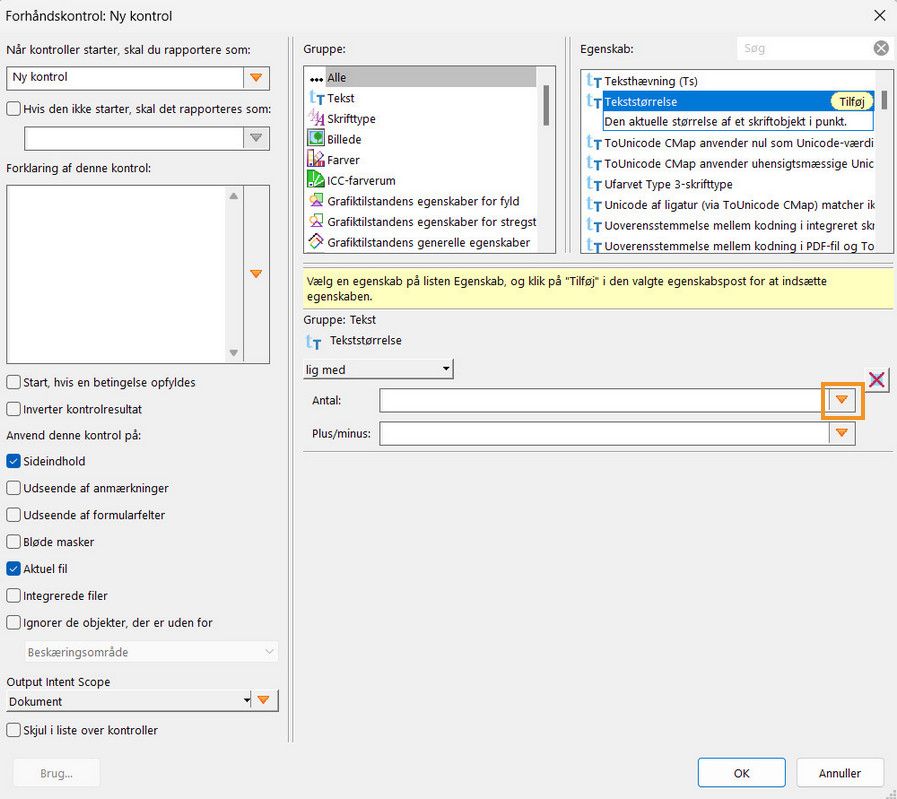Viewport: 897px width, 799px height.
Task: Click the Uoverensstemmelse kodning i integreret skrifttype icon
Action: click(594, 225)
